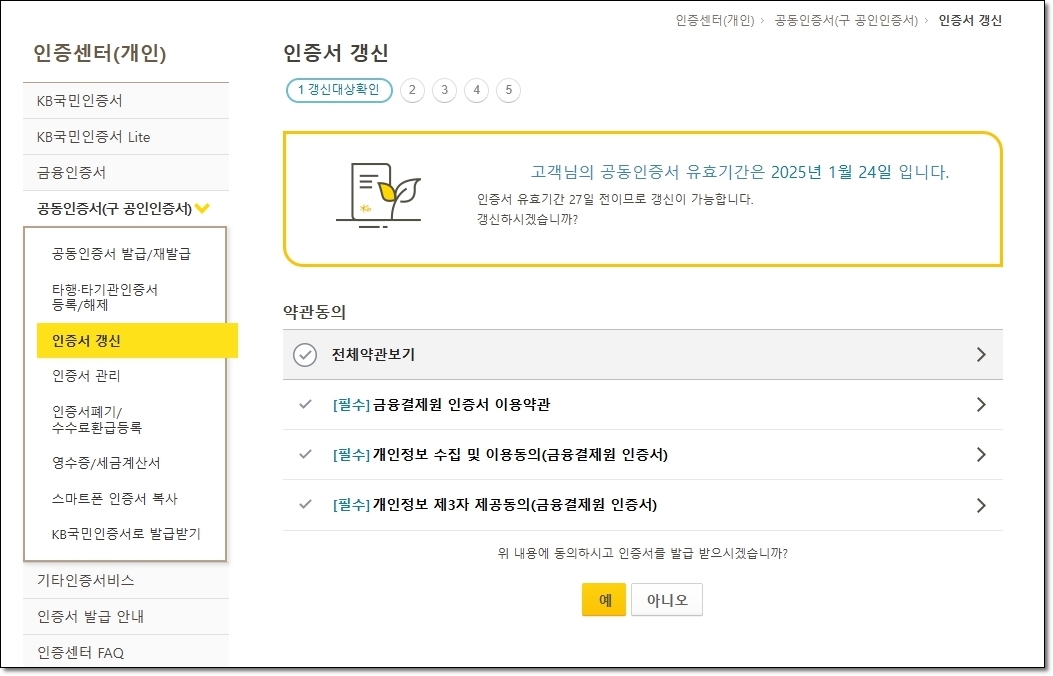Expand 개인정보 수집 및 이용동의 arrow

point(981,454)
